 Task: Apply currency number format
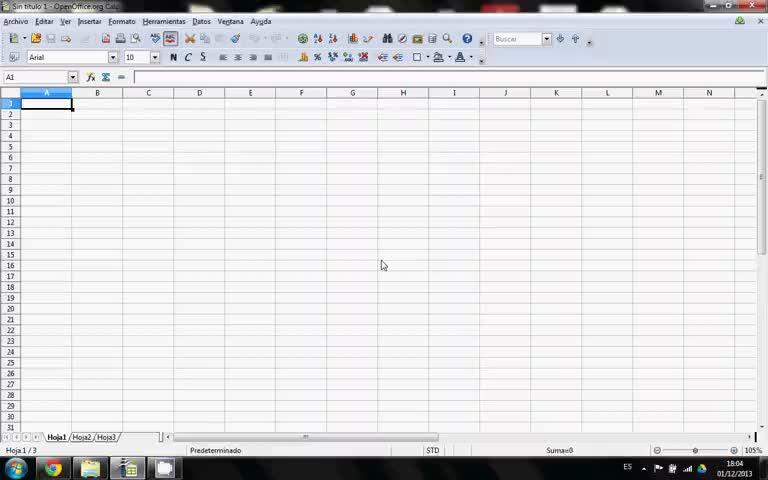click(303, 57)
